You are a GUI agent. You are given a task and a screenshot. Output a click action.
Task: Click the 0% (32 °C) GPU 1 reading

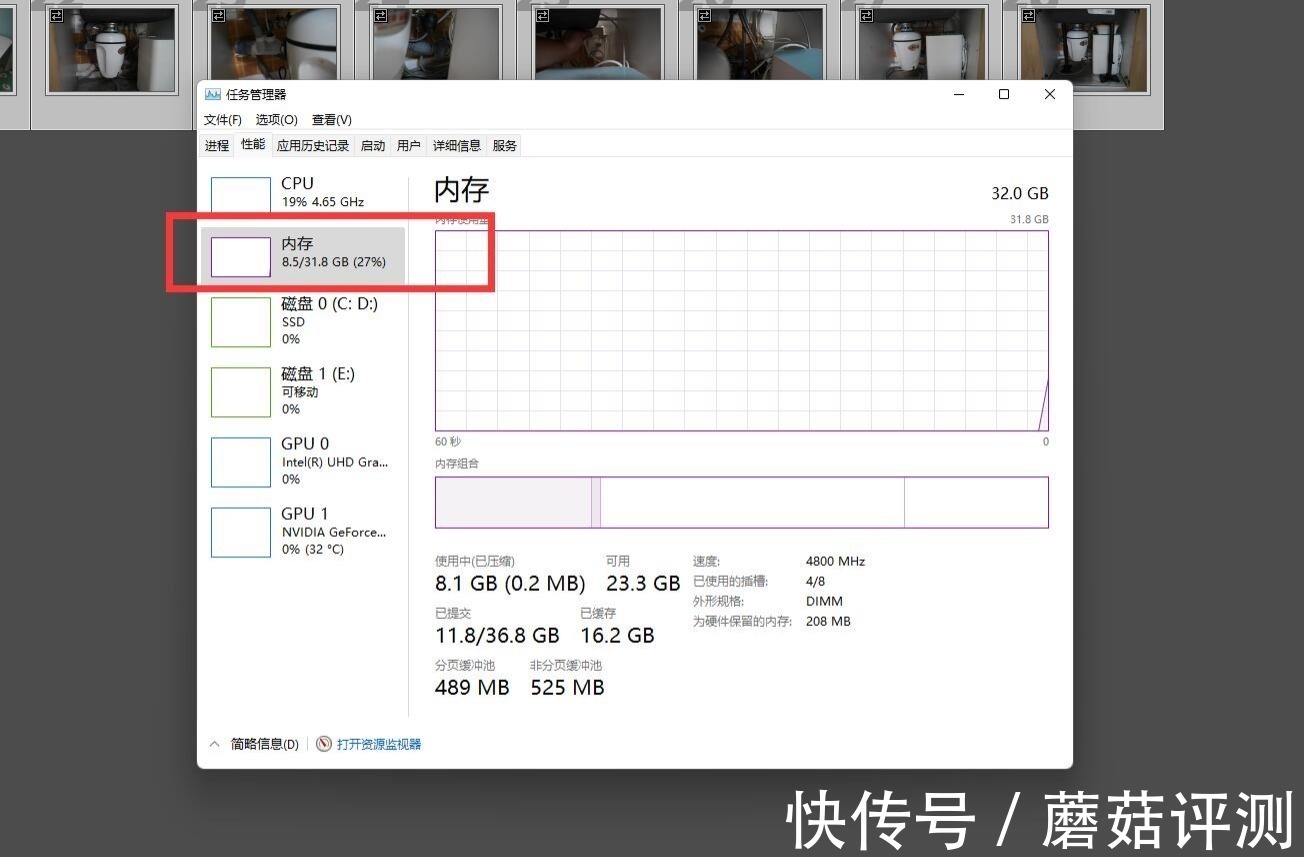312,549
